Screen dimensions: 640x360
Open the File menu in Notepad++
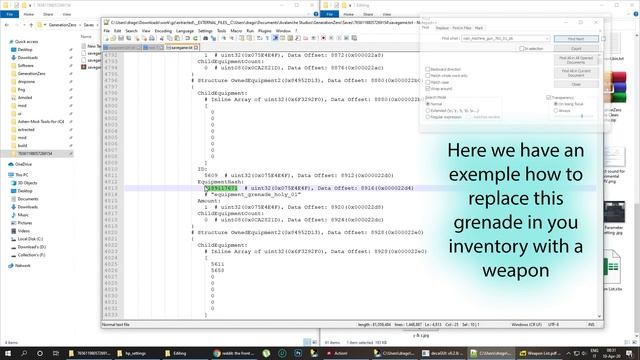pyautogui.click(x=107, y=31)
